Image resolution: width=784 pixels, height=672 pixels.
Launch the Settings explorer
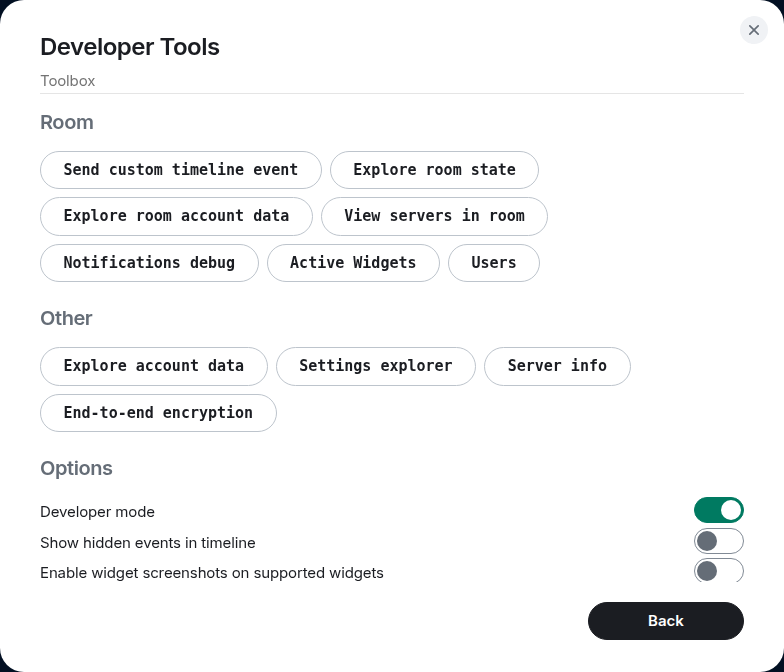click(376, 366)
